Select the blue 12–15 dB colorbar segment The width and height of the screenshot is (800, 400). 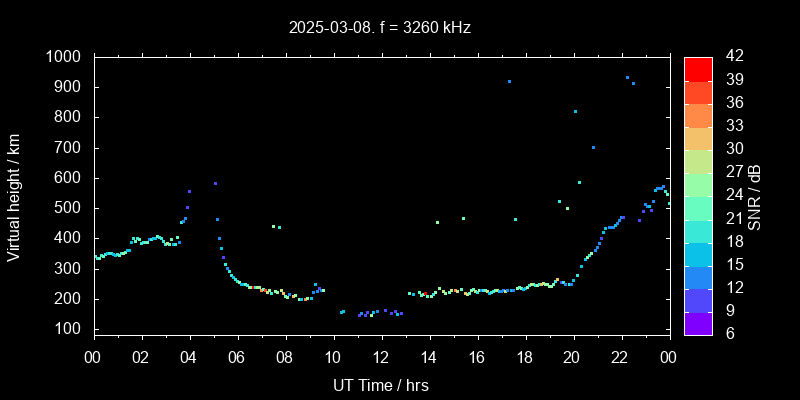pos(698,276)
